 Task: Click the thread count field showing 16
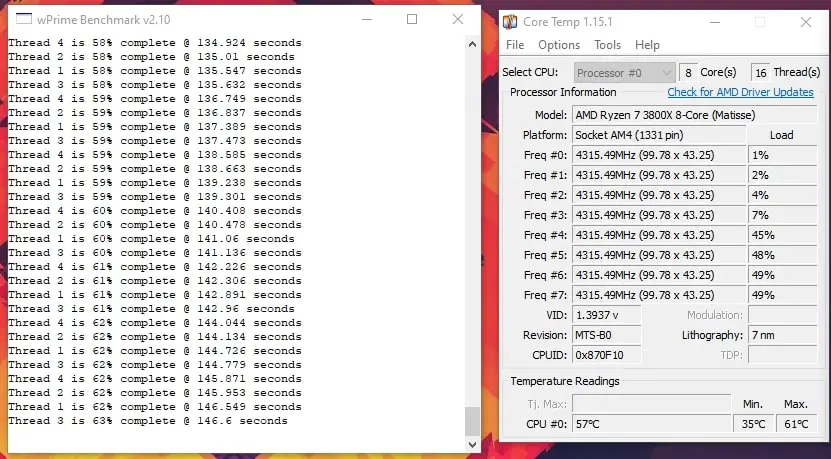click(761, 73)
